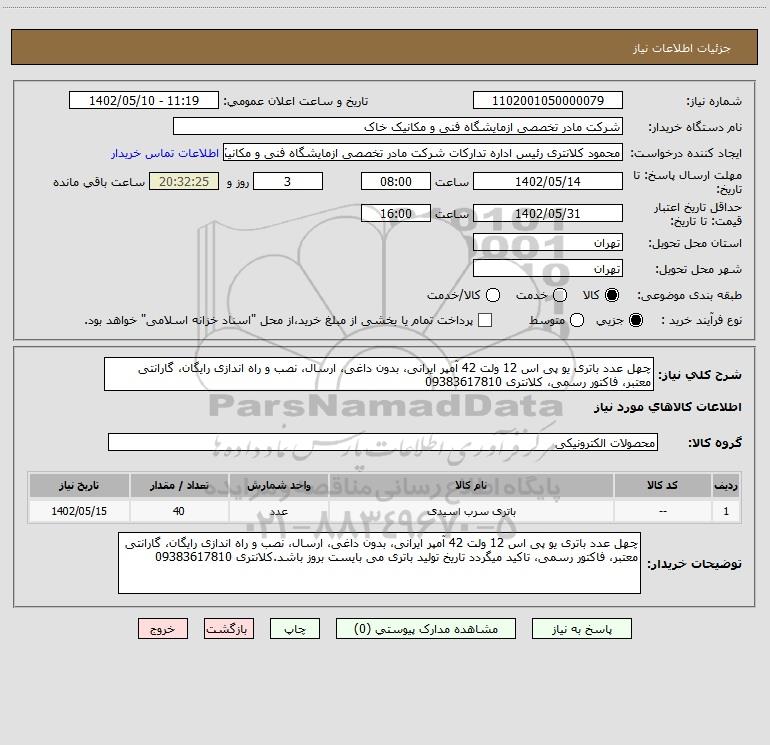The width and height of the screenshot is (770, 745).
Task: Select the کالا/خدمت radio button
Action: click(493, 295)
